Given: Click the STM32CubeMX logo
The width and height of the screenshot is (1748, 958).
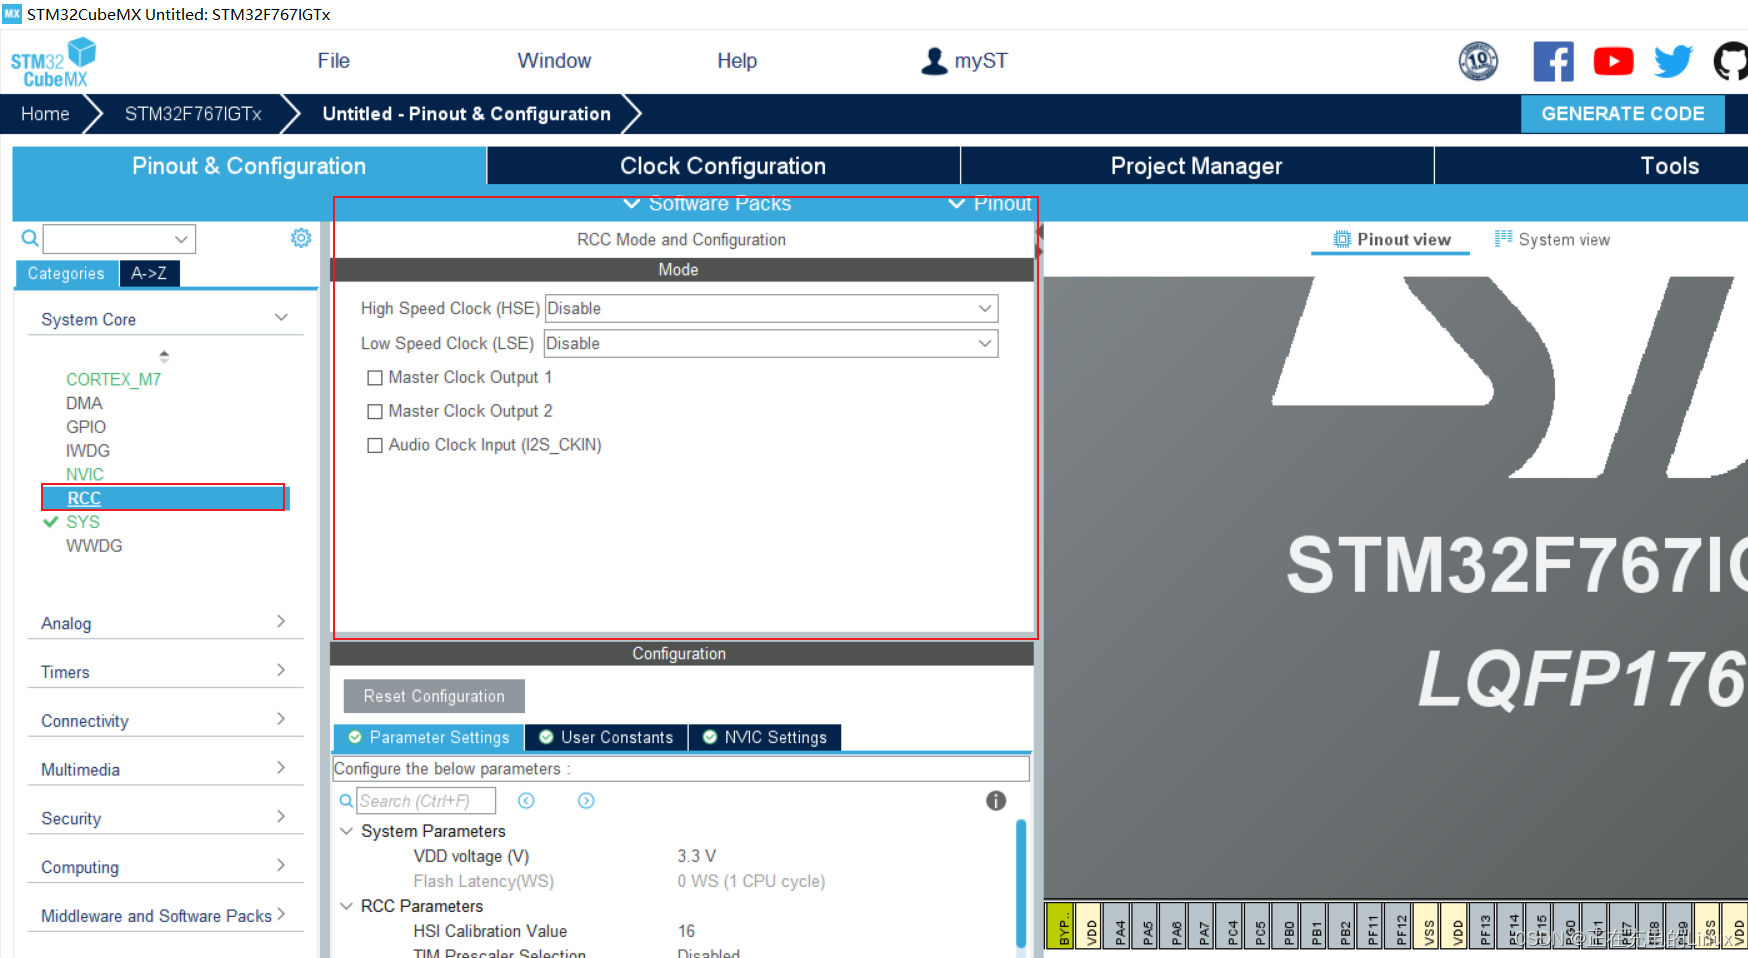Looking at the screenshot, I should pyautogui.click(x=53, y=62).
